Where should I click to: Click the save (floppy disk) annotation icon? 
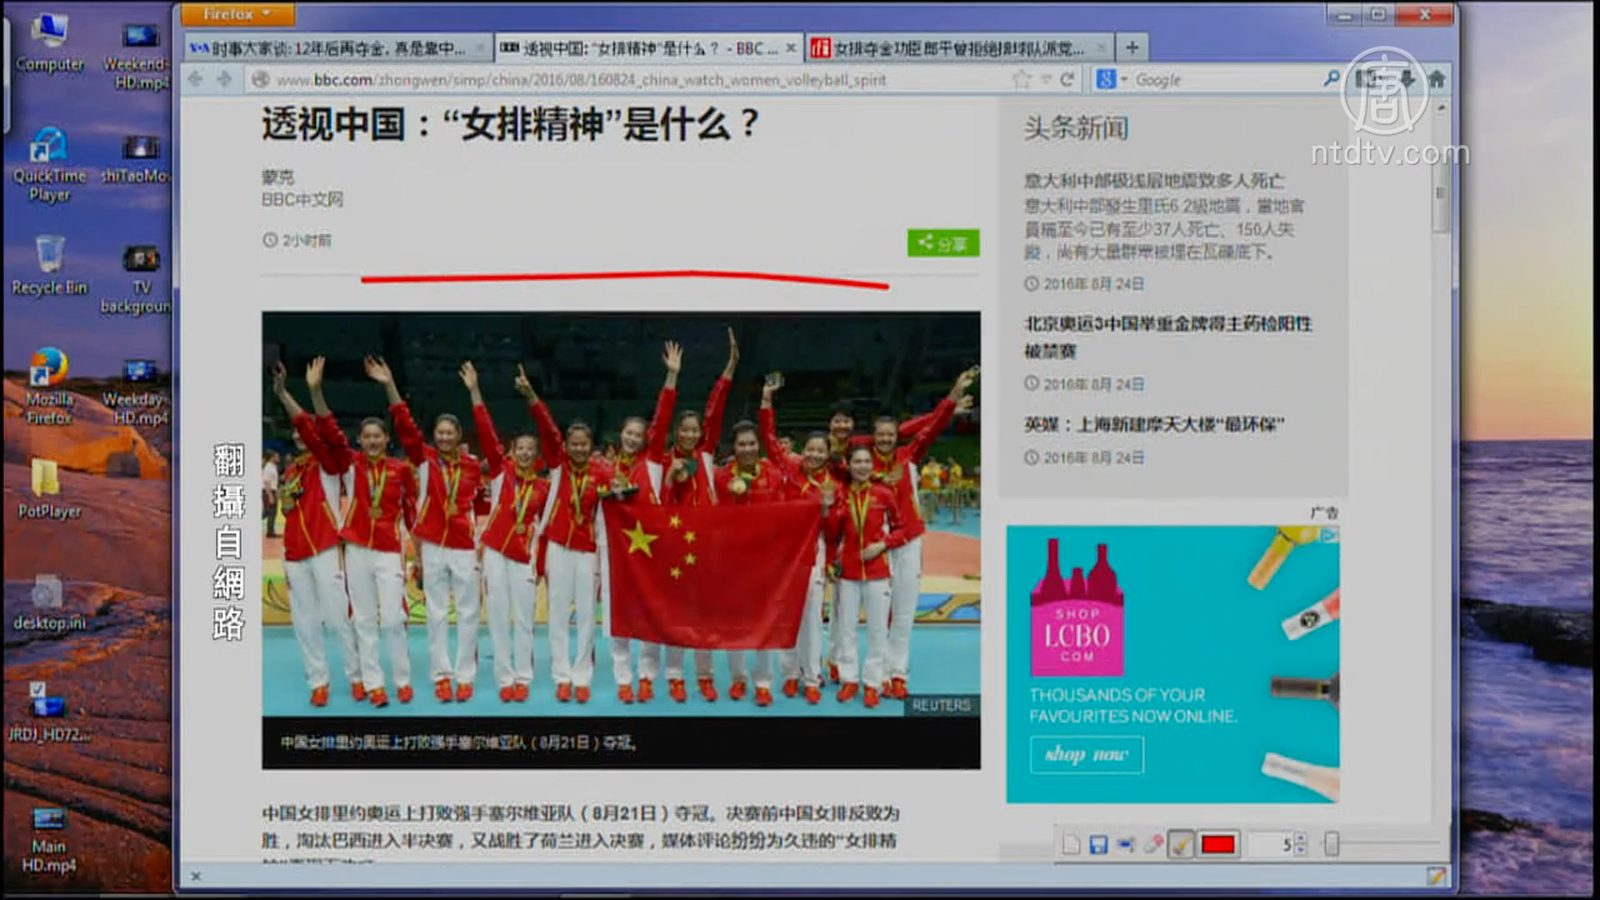(x=1098, y=845)
